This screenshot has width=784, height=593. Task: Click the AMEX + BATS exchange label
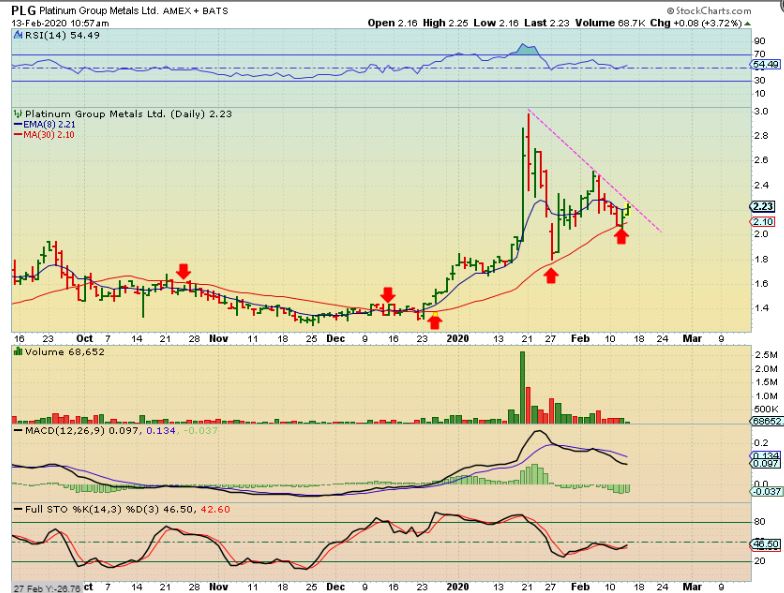tap(196, 10)
